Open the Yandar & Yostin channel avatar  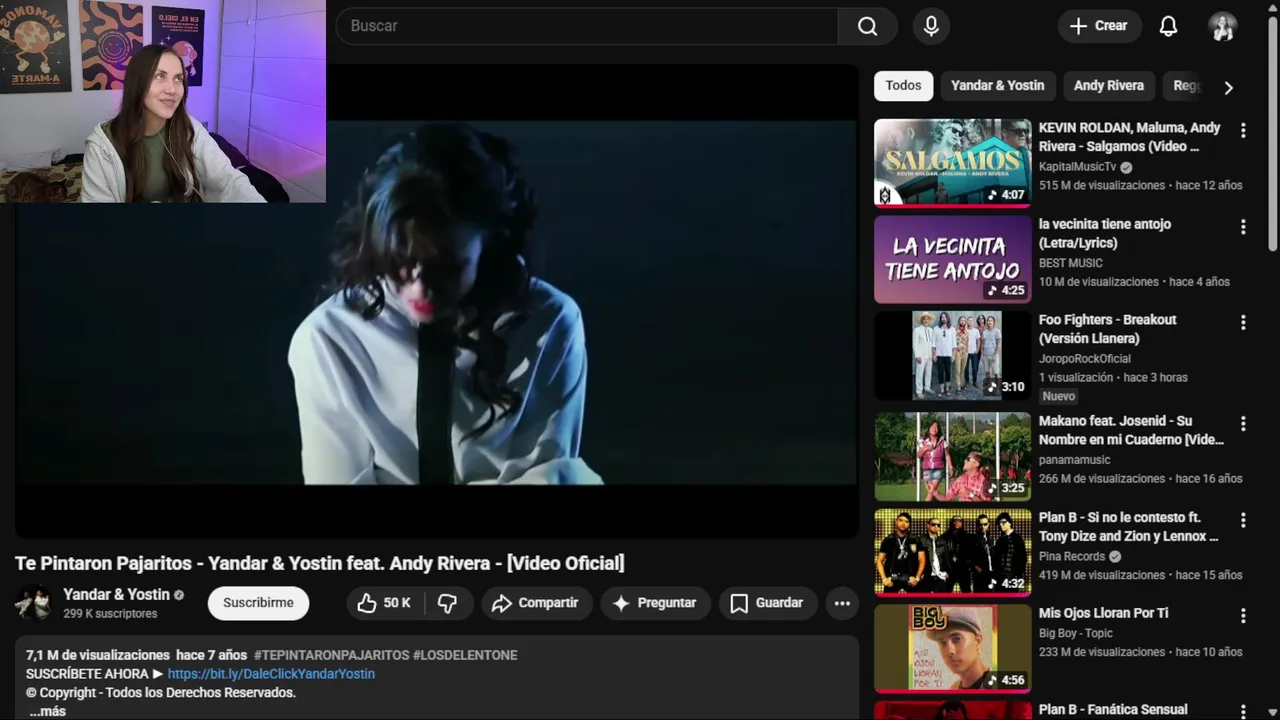[x=33, y=603]
